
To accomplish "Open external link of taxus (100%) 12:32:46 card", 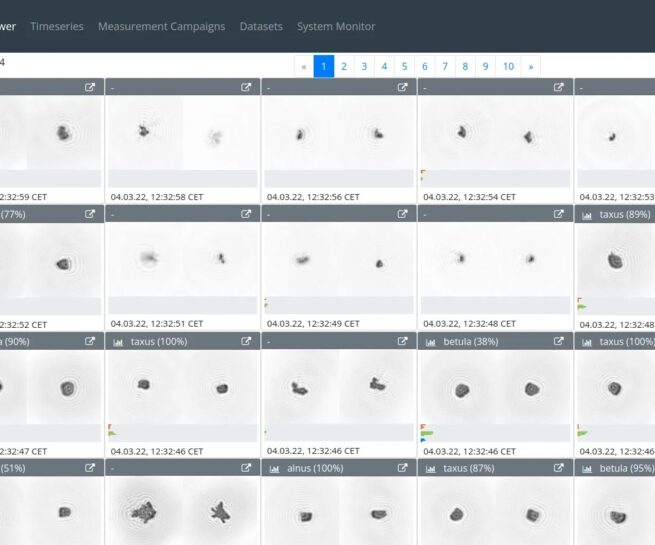I will [x=246, y=341].
